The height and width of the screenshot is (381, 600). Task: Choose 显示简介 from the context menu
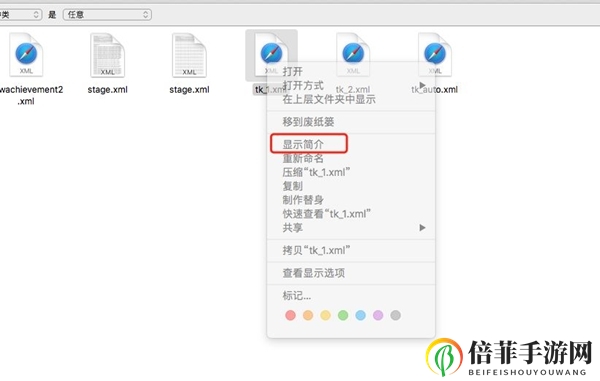pyautogui.click(x=303, y=144)
